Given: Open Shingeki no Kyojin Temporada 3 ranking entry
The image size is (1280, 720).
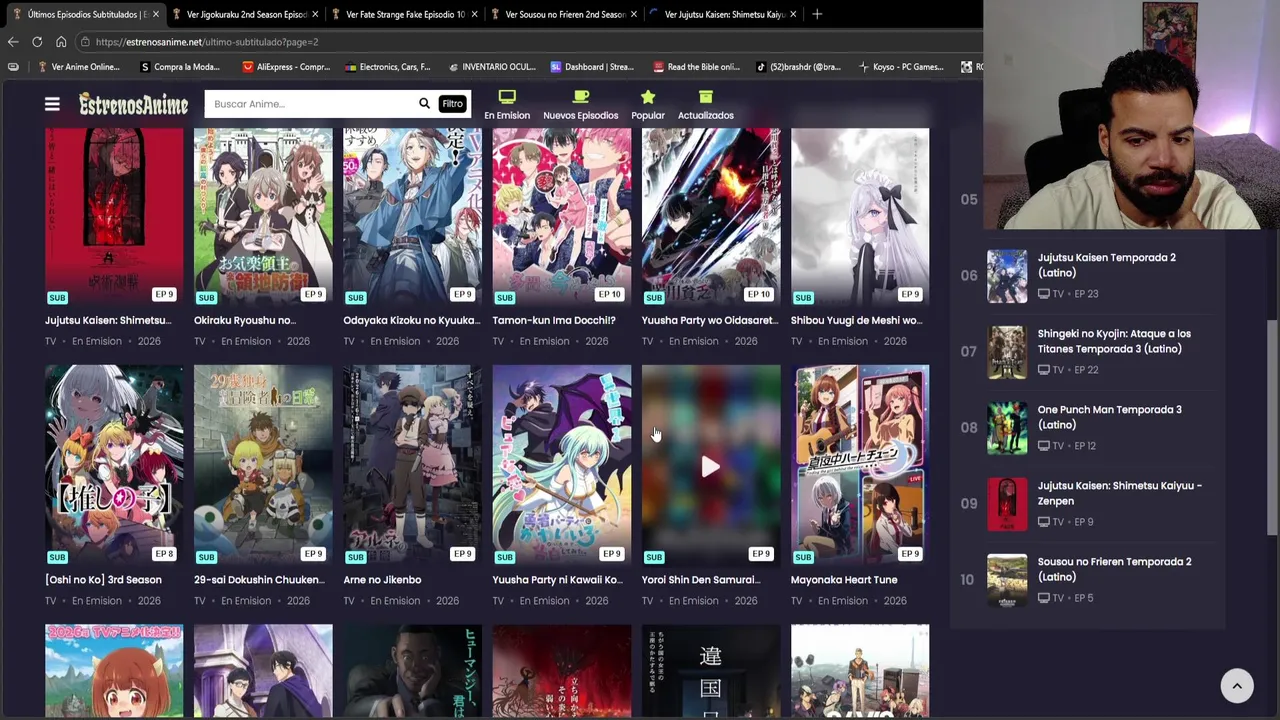Looking at the screenshot, I should [1114, 341].
